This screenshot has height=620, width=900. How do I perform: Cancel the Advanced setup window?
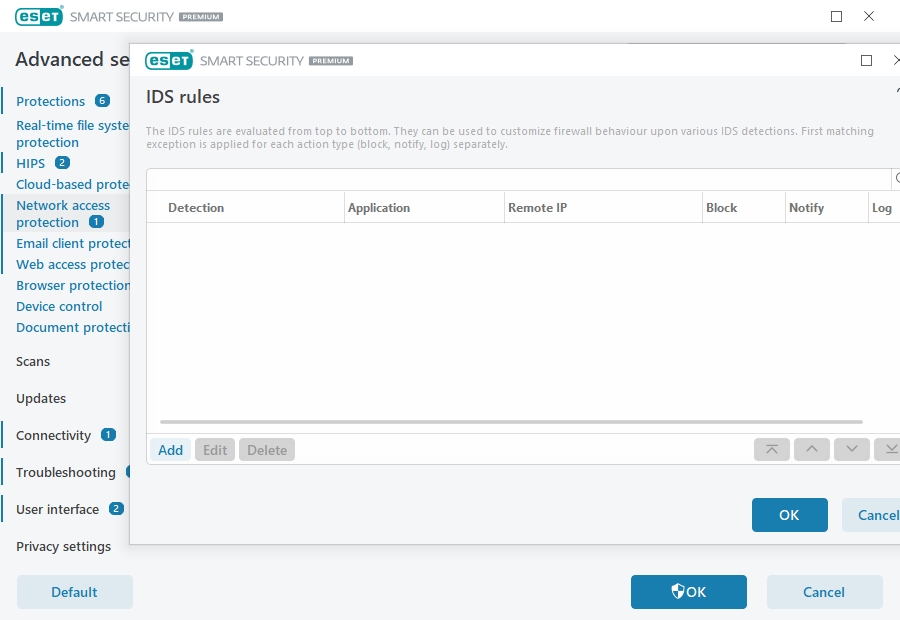pyautogui.click(x=824, y=592)
